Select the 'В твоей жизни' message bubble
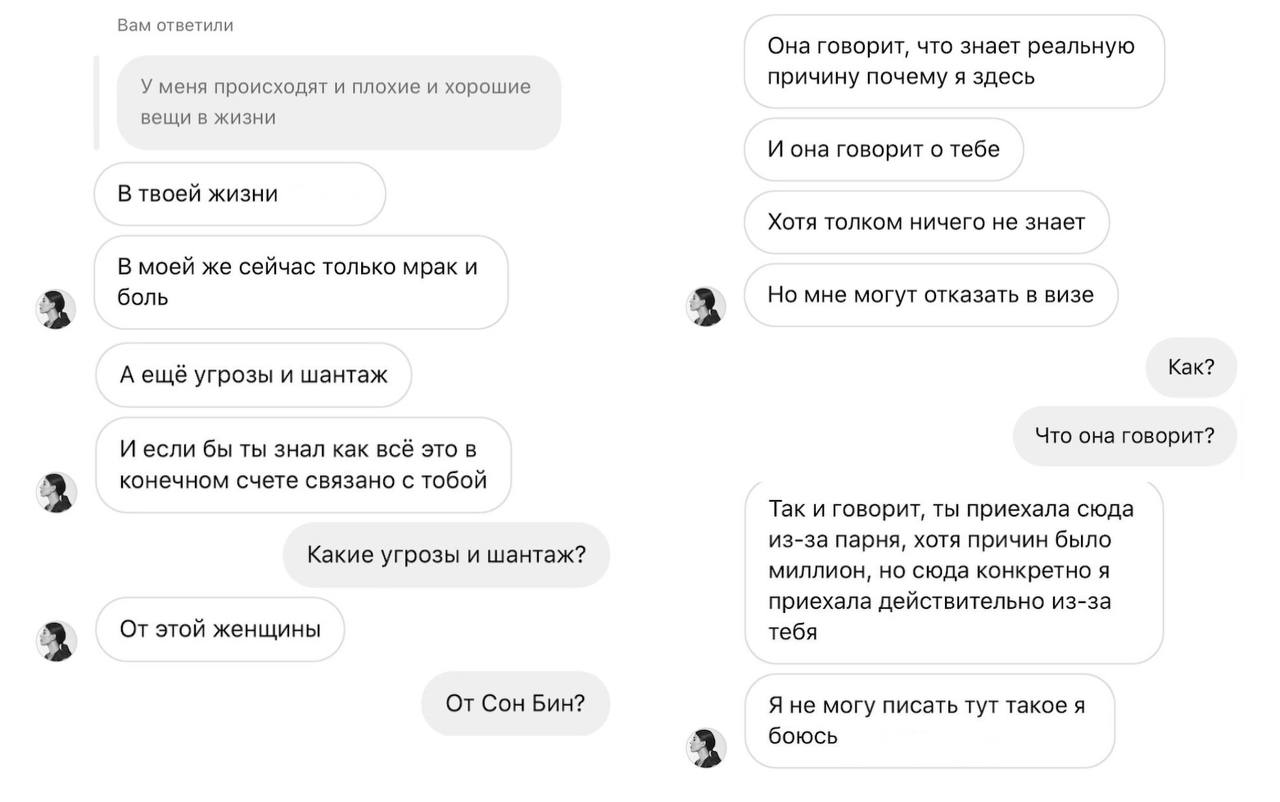This screenshot has height=802, width=1280. 240,194
